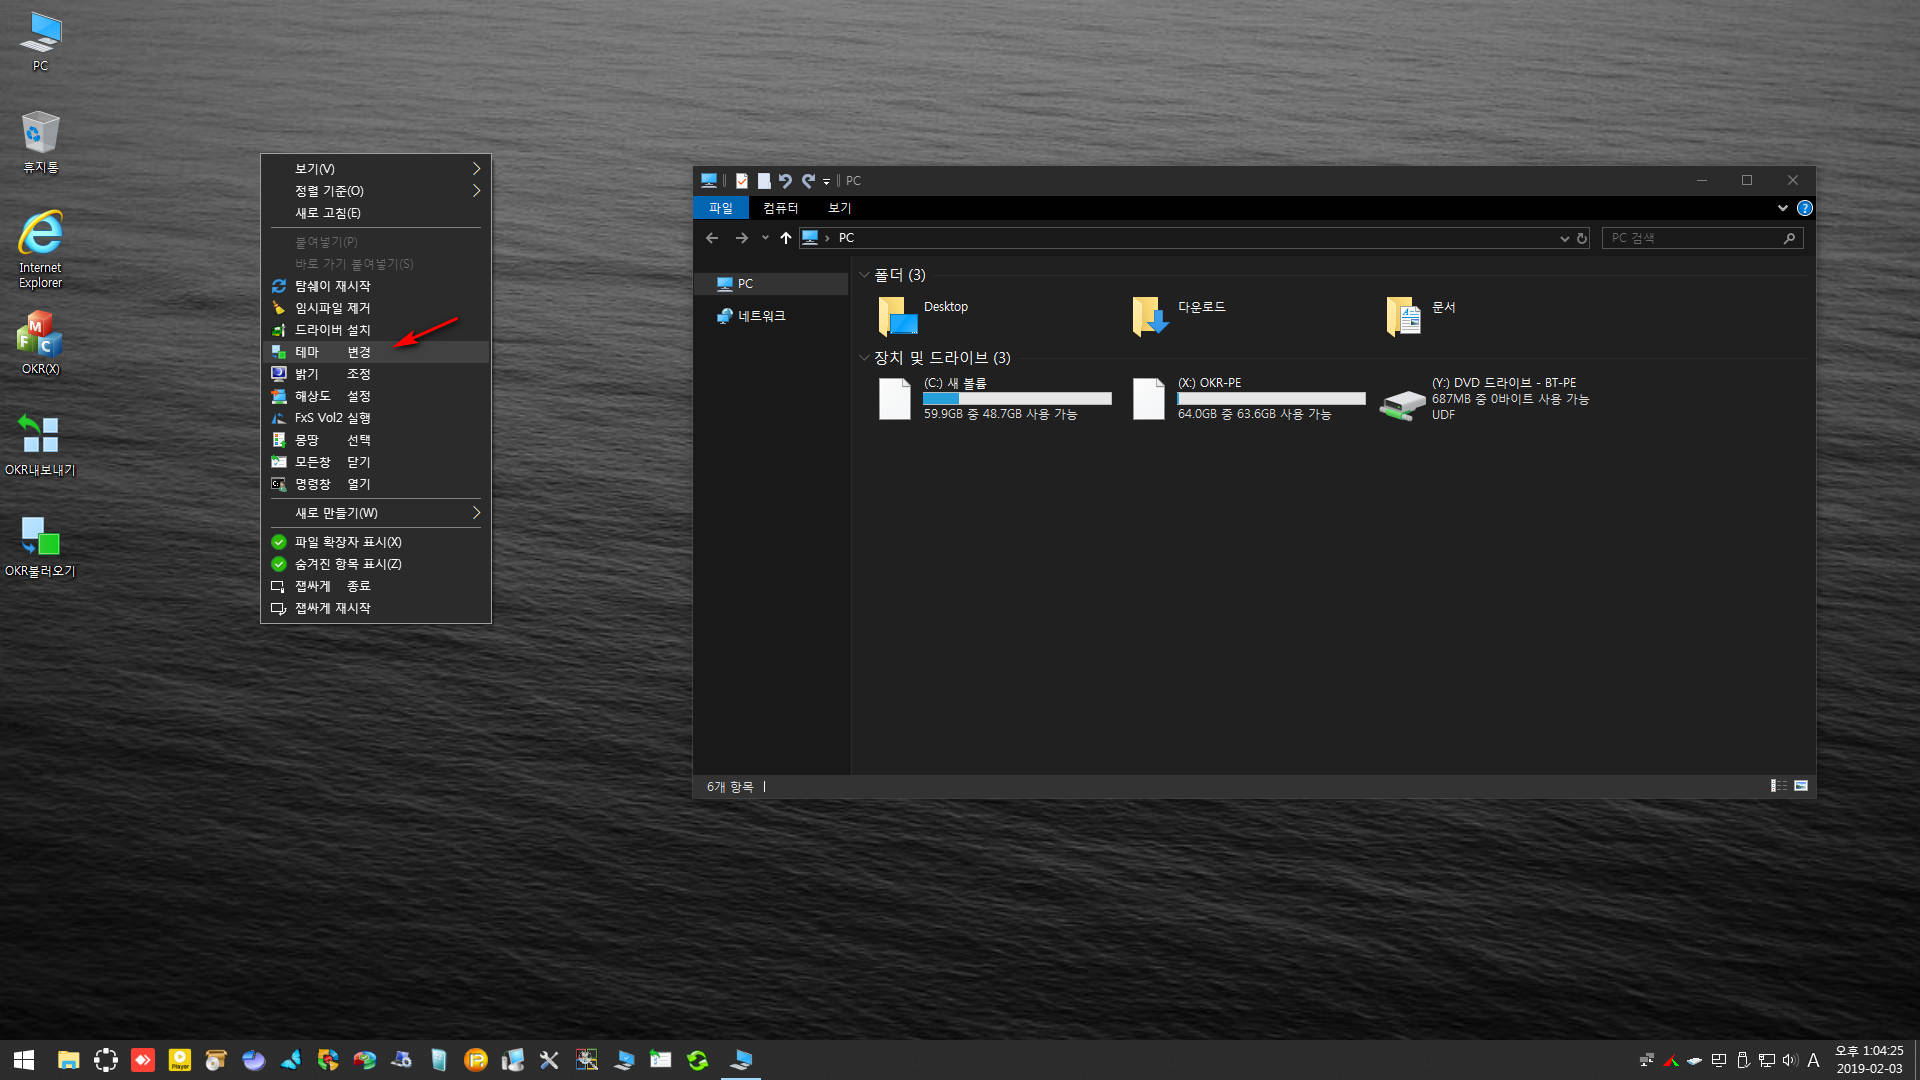Select the OKR불러오기 desktop icon

coord(40,547)
